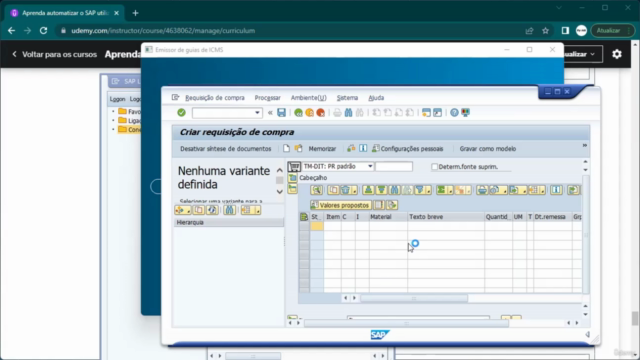Open the Ajuda menu
Image resolution: width=640 pixels, height=360 pixels.
pos(376,98)
